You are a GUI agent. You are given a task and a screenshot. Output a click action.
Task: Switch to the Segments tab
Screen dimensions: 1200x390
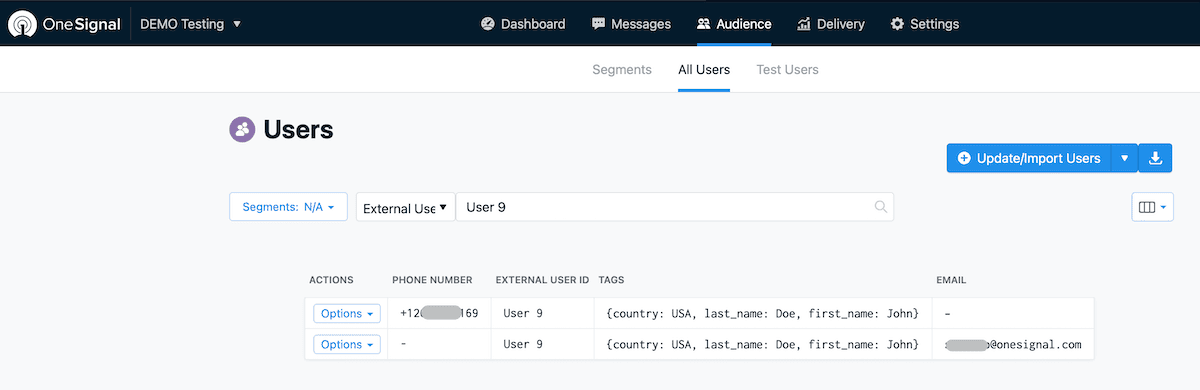[x=622, y=70]
